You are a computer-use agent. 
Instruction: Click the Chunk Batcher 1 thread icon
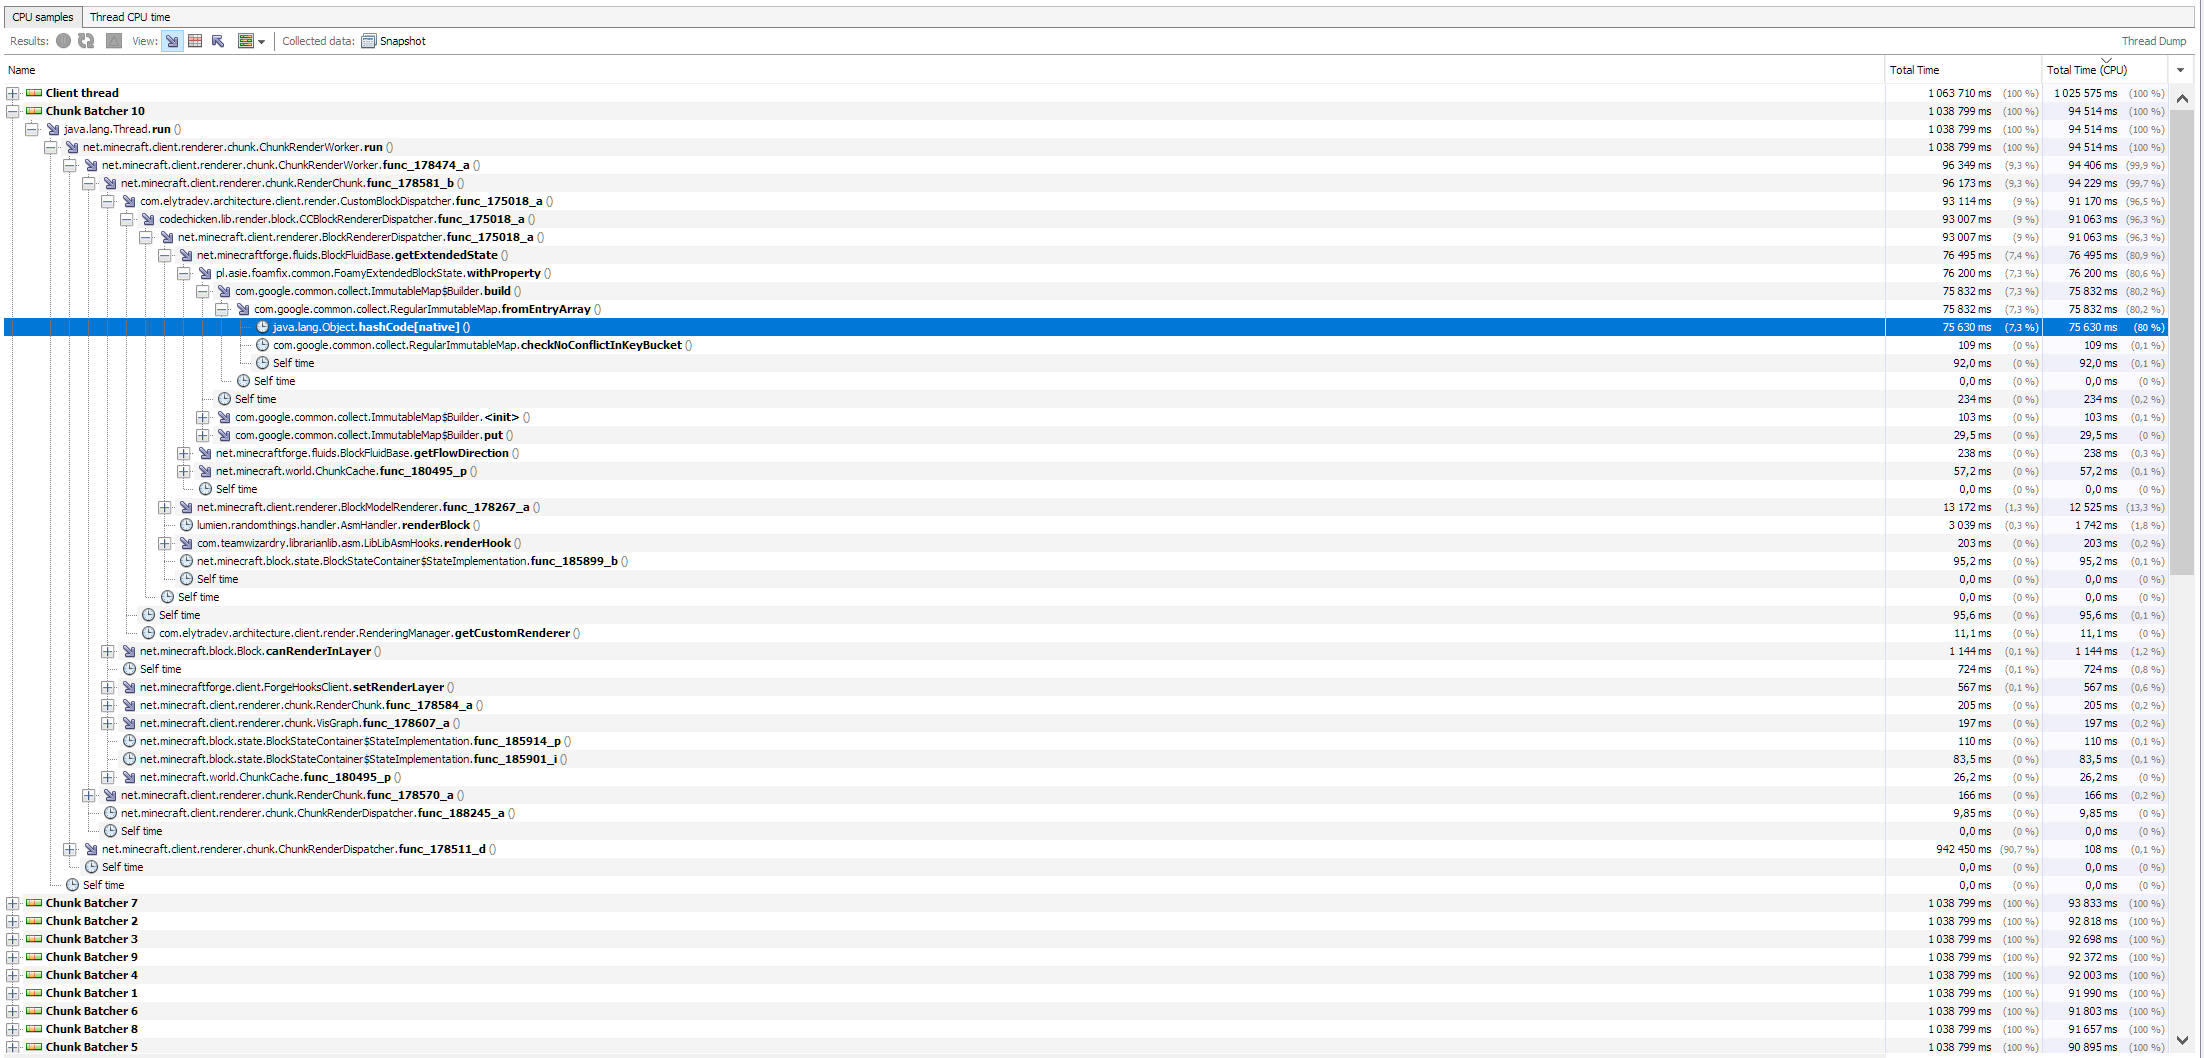pyautogui.click(x=34, y=993)
